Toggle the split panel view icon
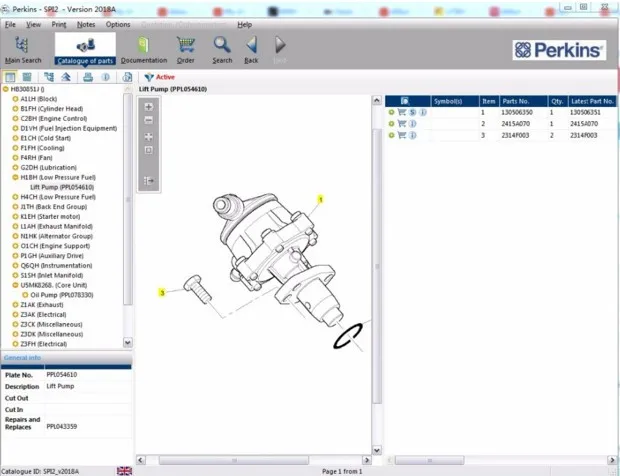 pyautogui.click(x=10, y=77)
